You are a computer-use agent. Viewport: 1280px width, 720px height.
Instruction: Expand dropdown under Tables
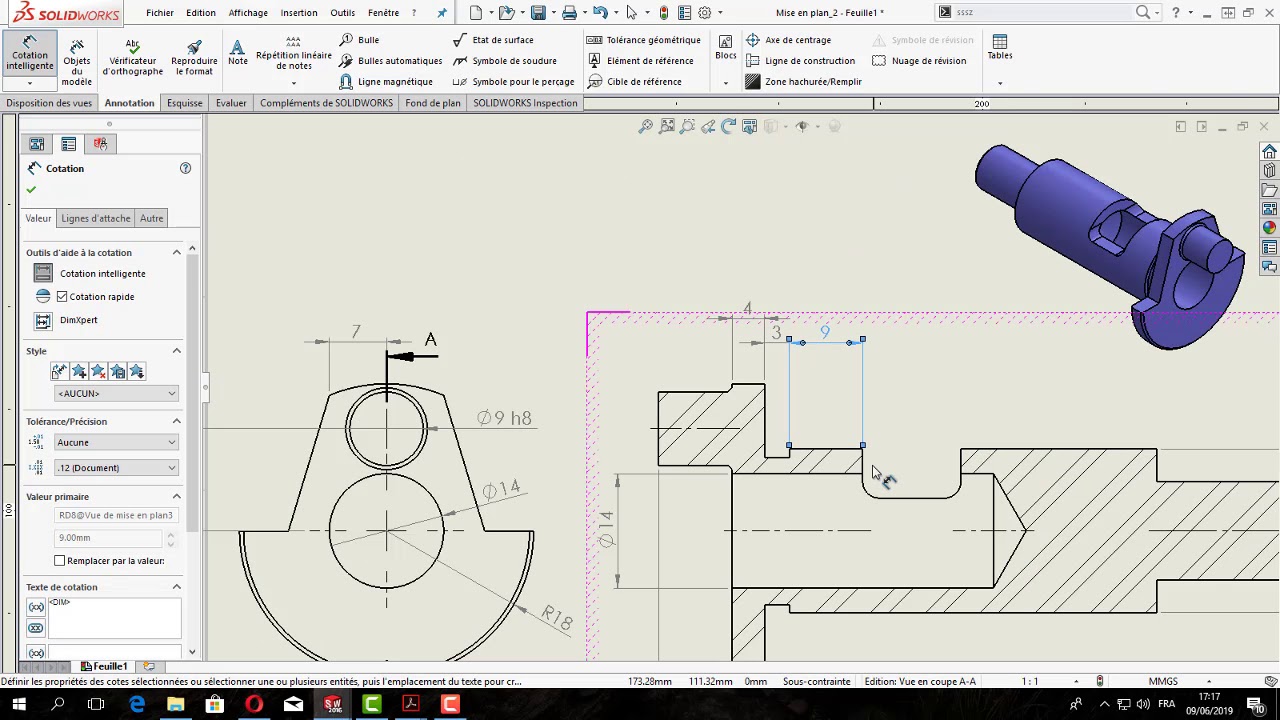(x=1000, y=82)
